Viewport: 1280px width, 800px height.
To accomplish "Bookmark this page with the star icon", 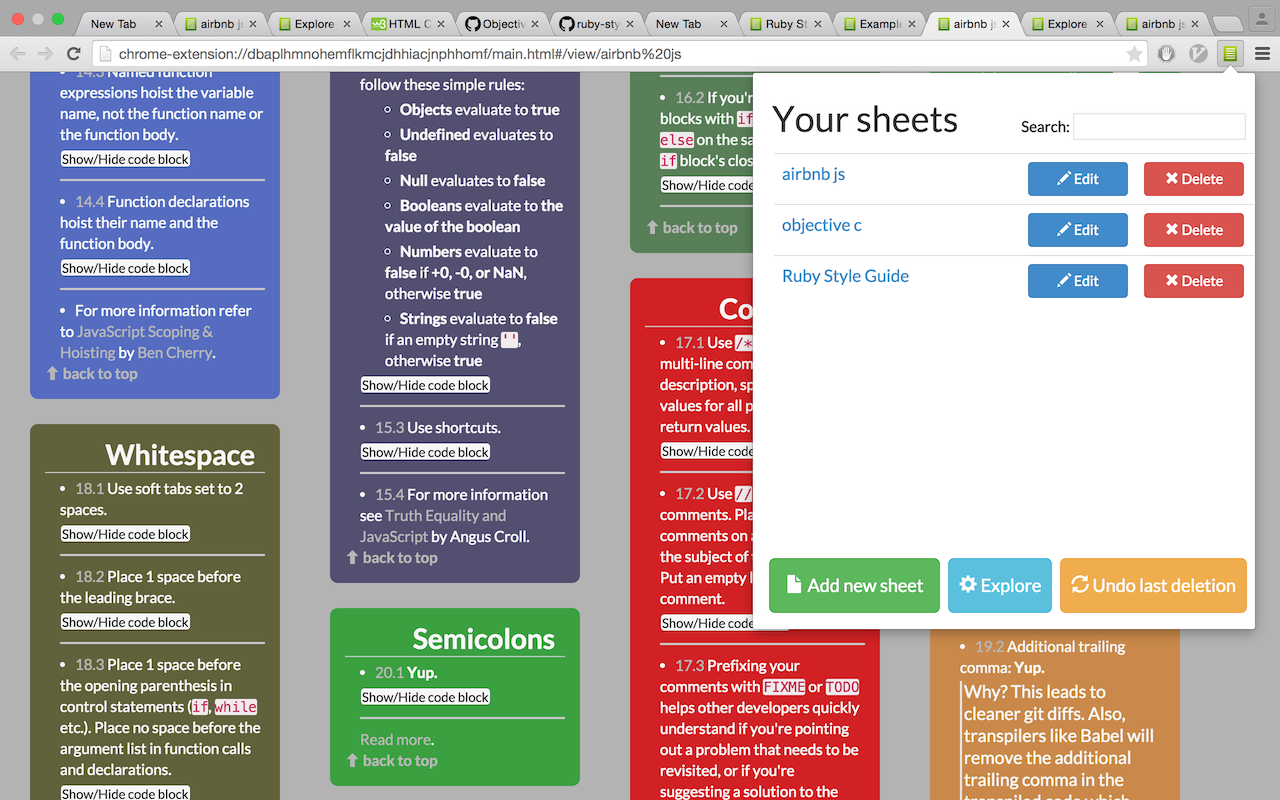I will tap(1134, 54).
